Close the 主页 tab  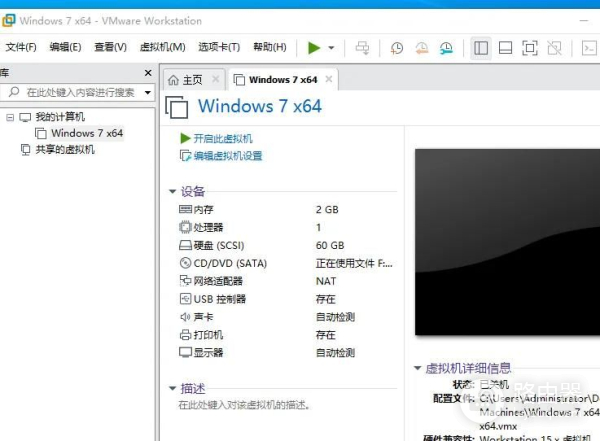215,79
